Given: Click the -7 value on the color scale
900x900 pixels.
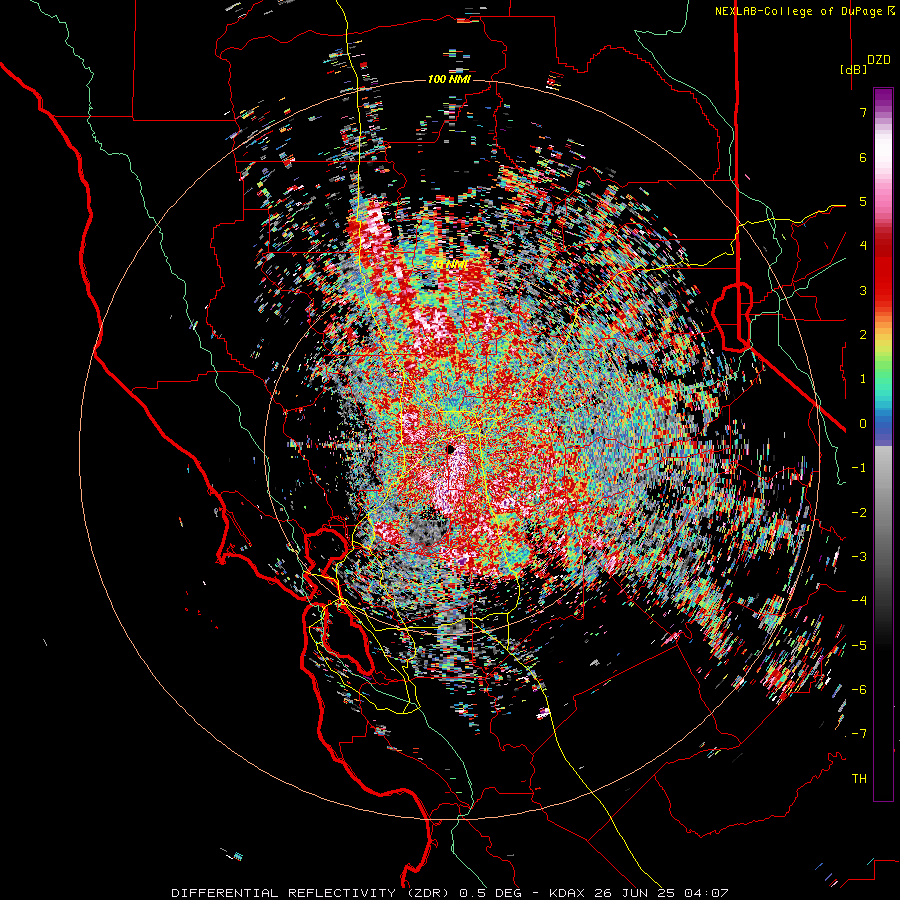Looking at the screenshot, I should tap(859, 734).
